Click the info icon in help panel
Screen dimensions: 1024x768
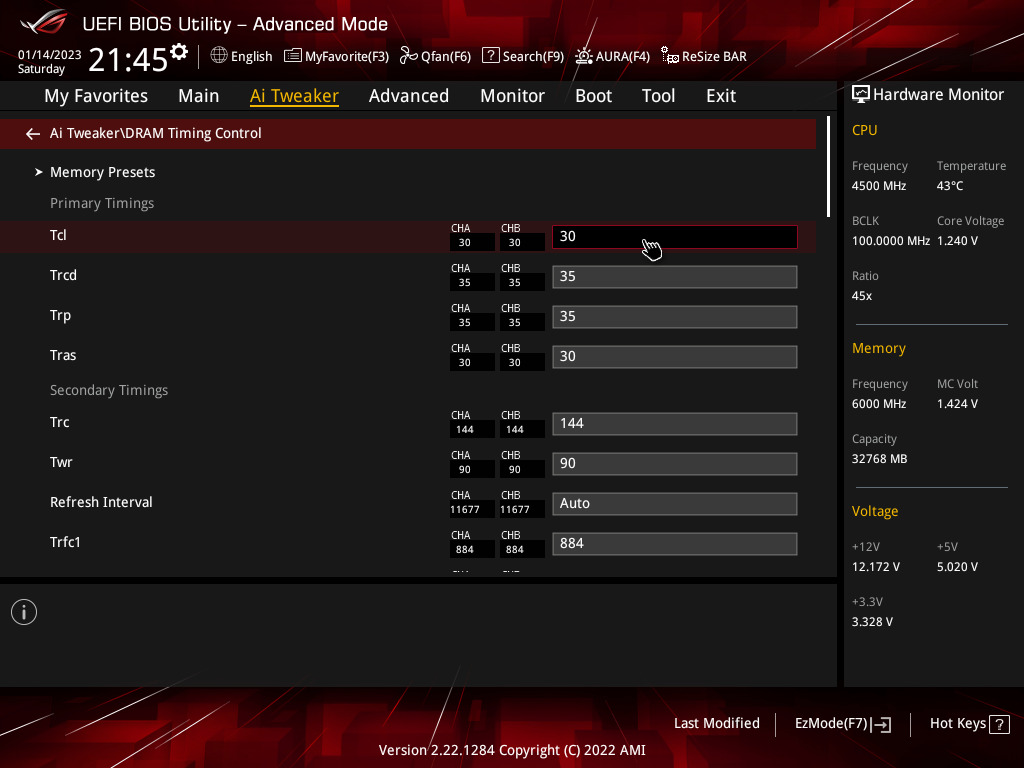click(x=24, y=612)
